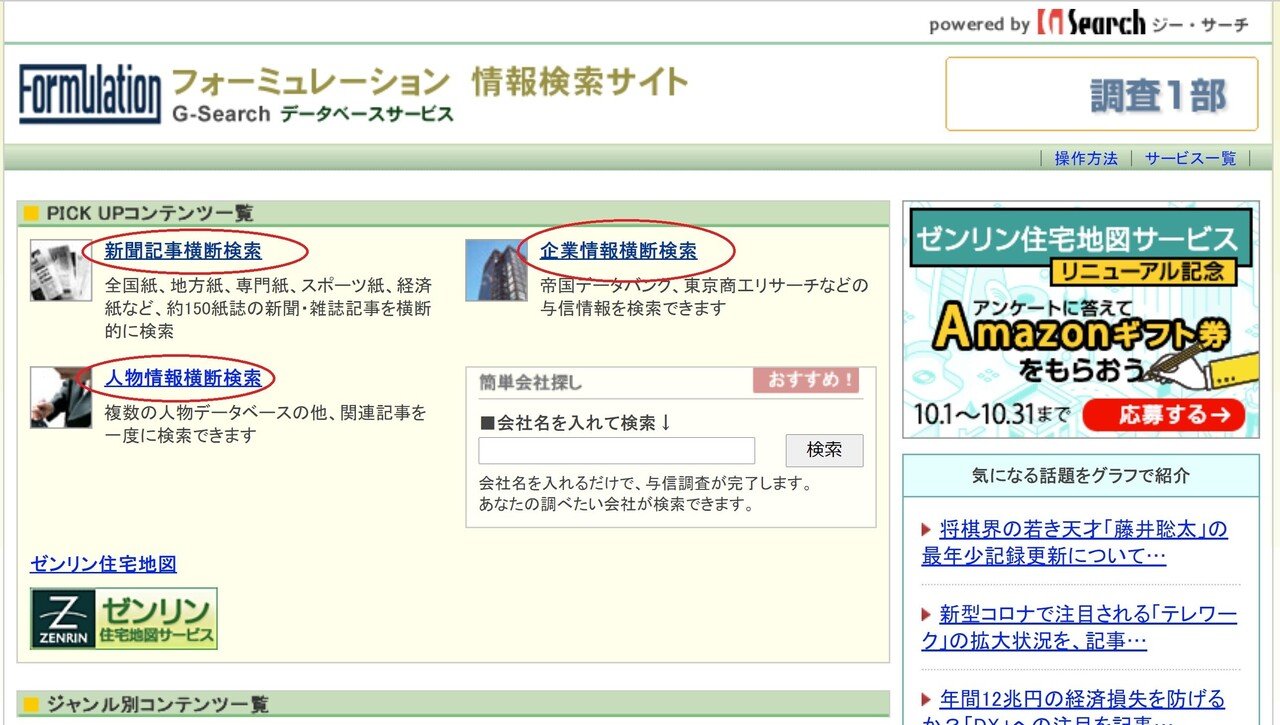This screenshot has height=725, width=1280.
Task: Click the 会社名を入れて検索 label
Action: 576,423
